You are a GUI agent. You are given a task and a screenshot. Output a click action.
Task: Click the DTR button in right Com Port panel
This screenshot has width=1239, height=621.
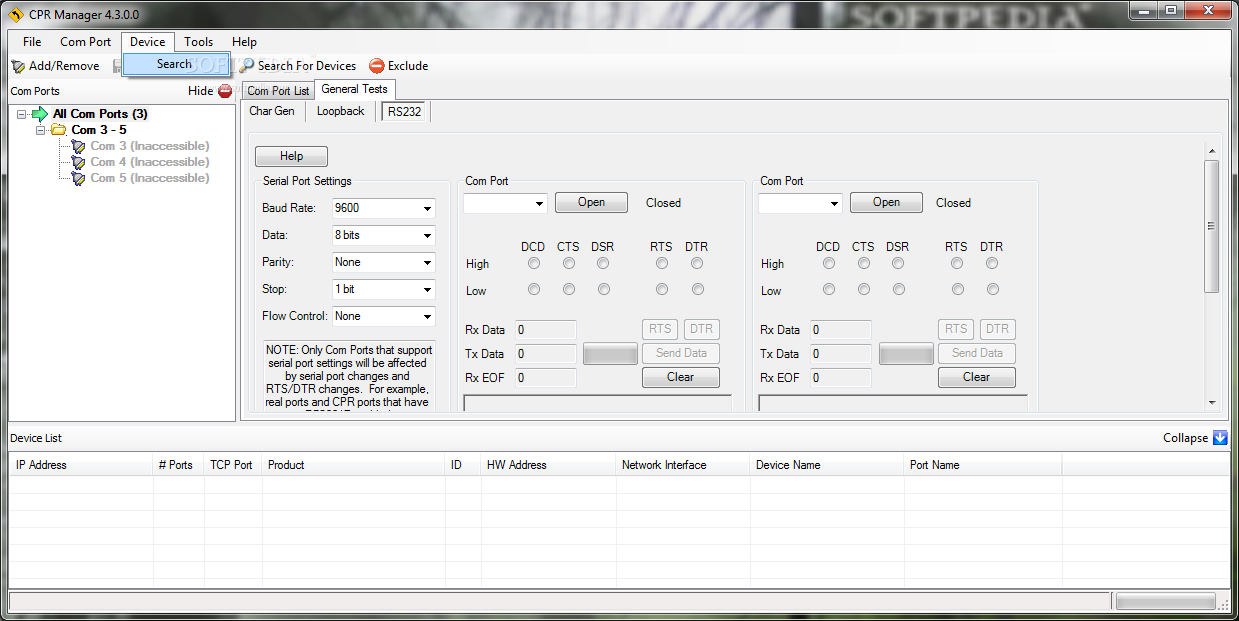tap(997, 329)
